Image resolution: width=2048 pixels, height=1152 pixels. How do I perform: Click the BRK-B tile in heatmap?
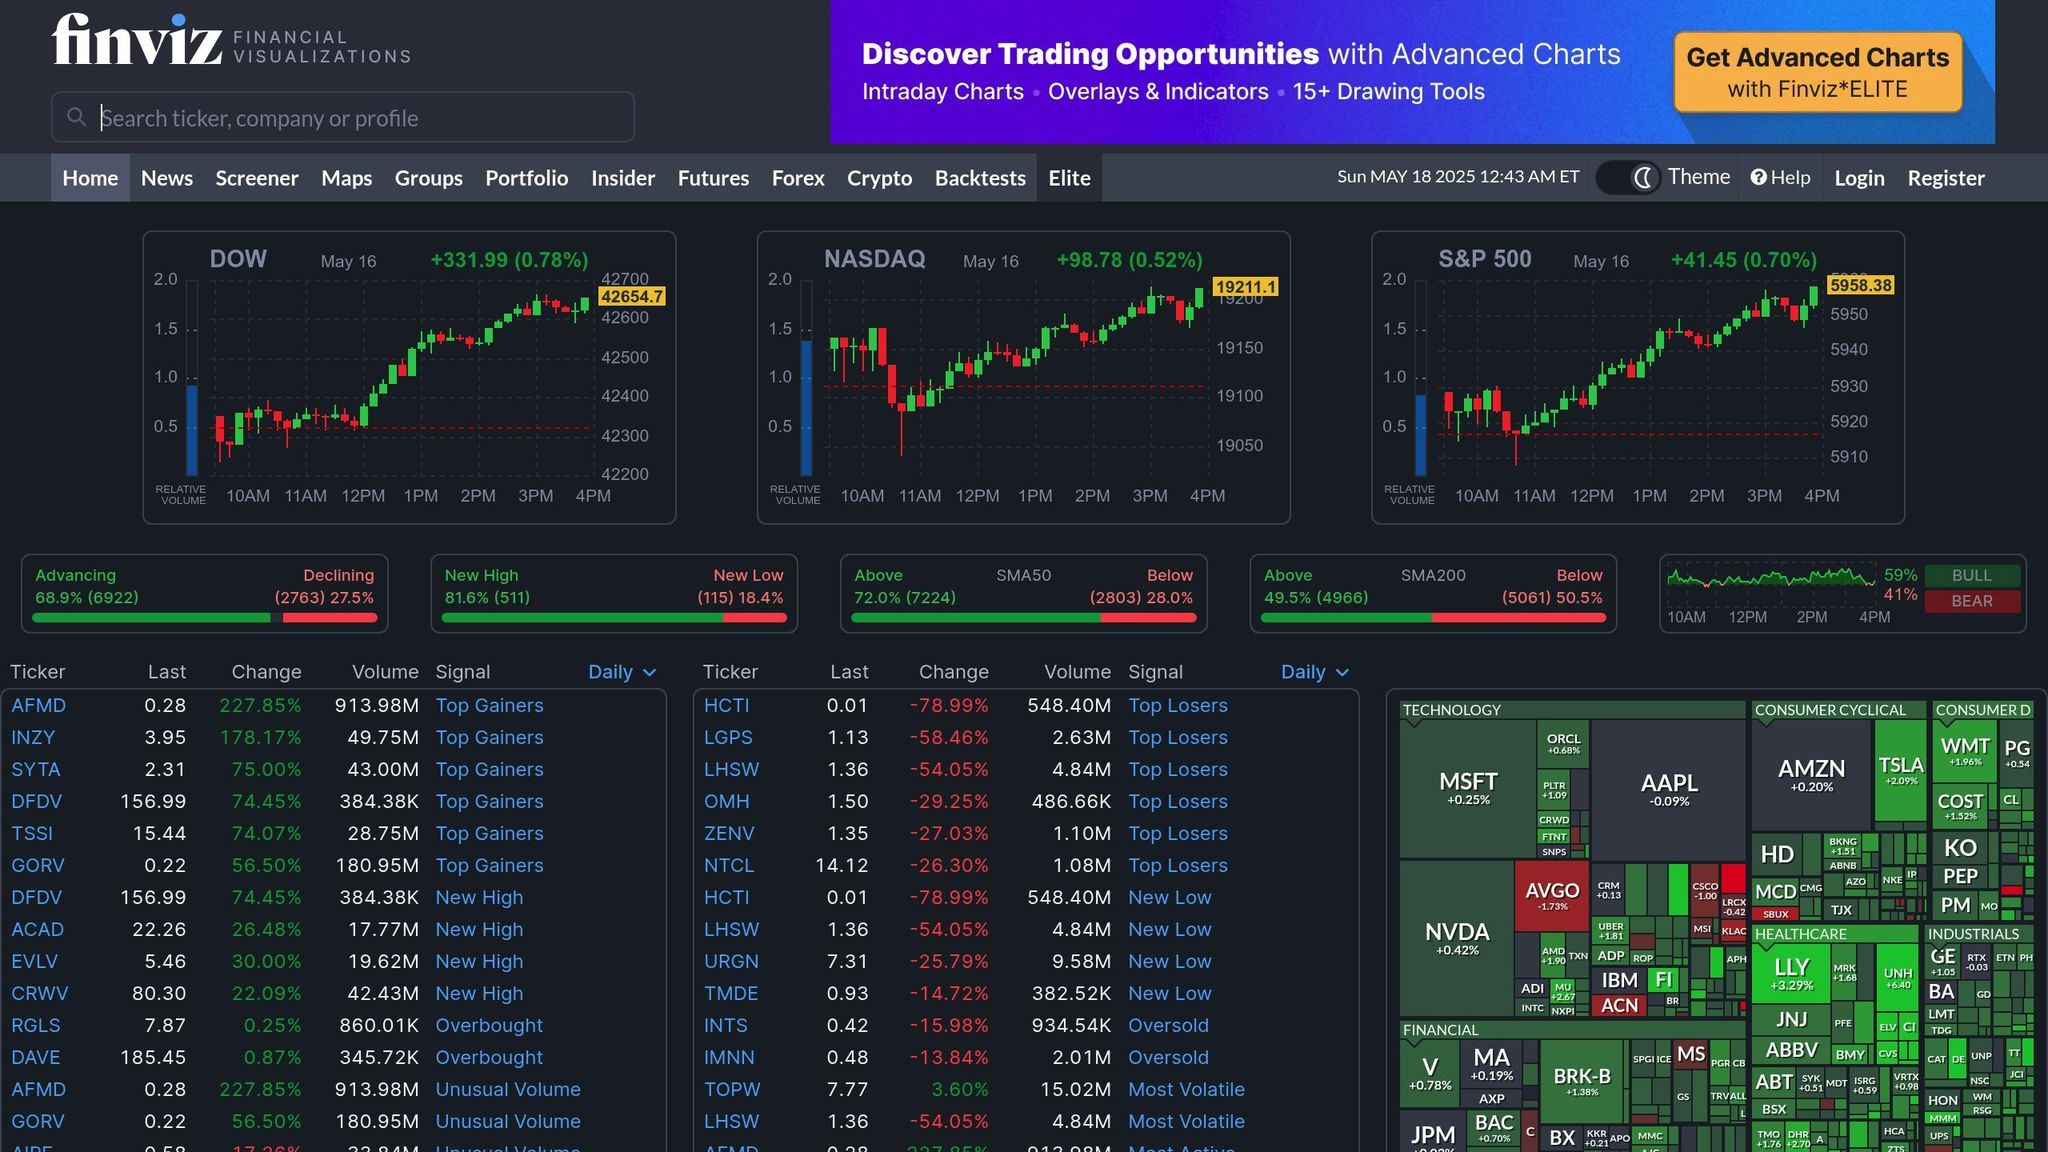[x=1582, y=1080]
